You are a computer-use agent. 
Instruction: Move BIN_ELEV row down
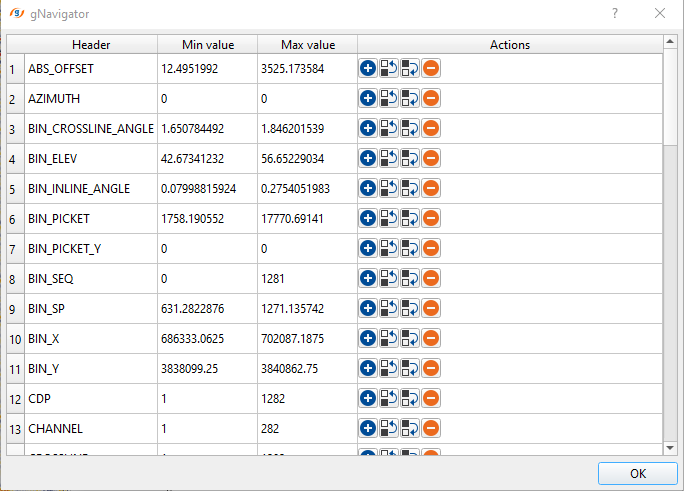coord(410,158)
